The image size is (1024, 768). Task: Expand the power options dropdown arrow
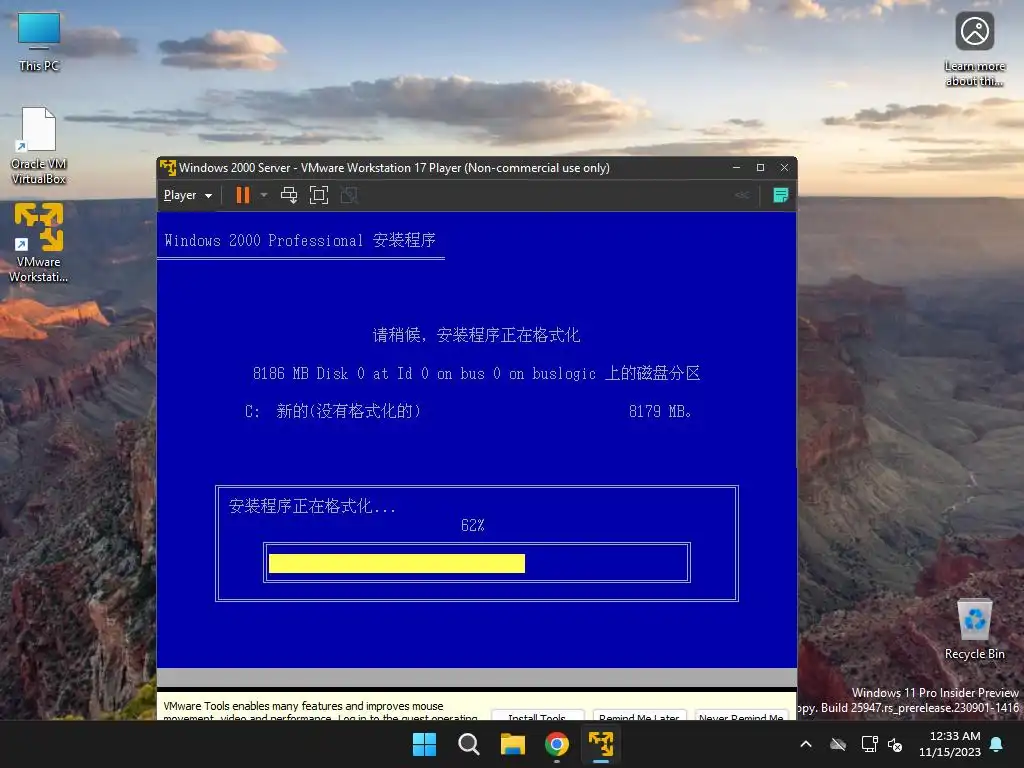point(264,195)
